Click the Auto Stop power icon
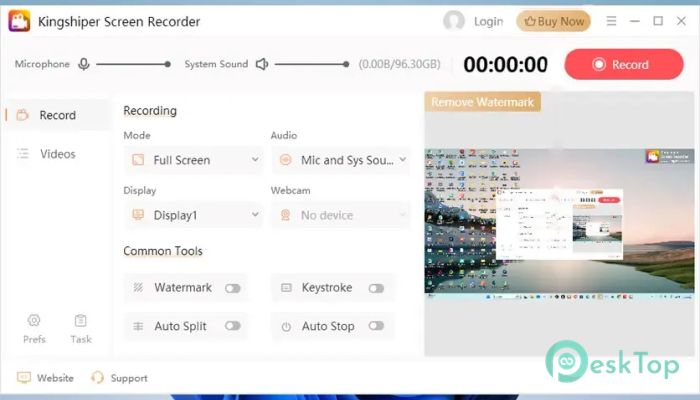The width and height of the screenshot is (700, 400). (286, 327)
